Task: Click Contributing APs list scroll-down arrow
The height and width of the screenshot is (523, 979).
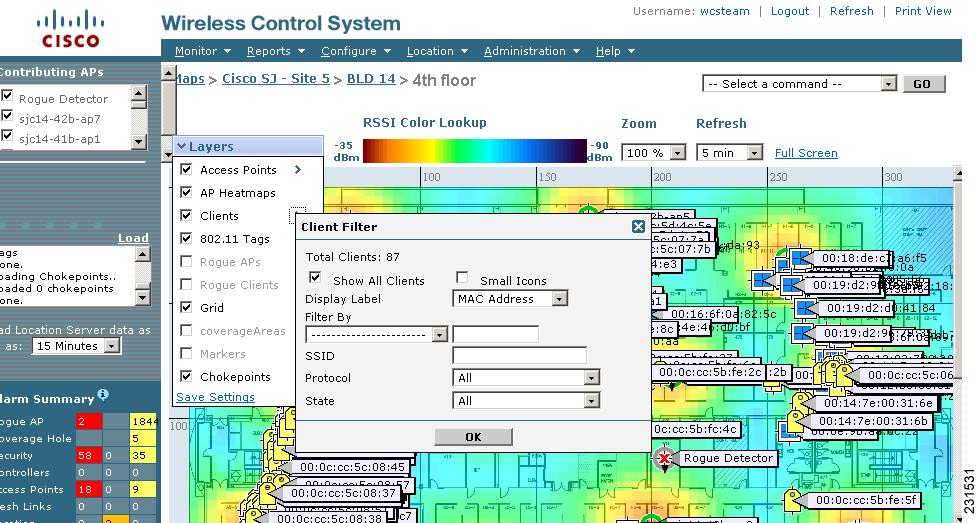Action: pos(139,142)
